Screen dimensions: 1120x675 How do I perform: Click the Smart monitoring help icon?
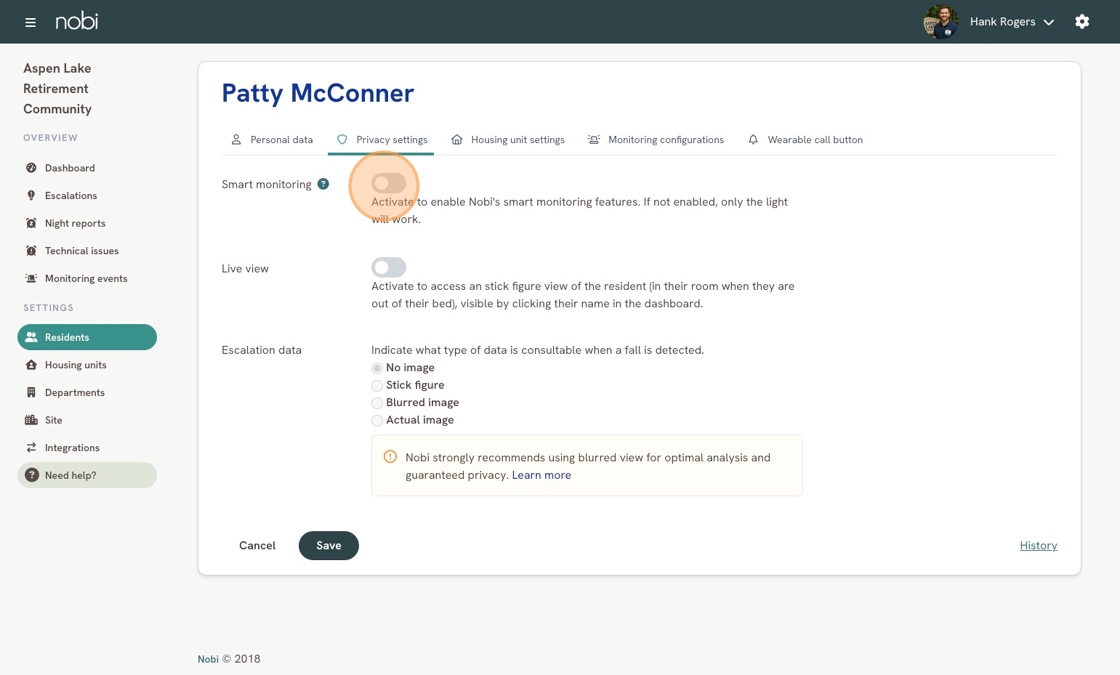323,184
